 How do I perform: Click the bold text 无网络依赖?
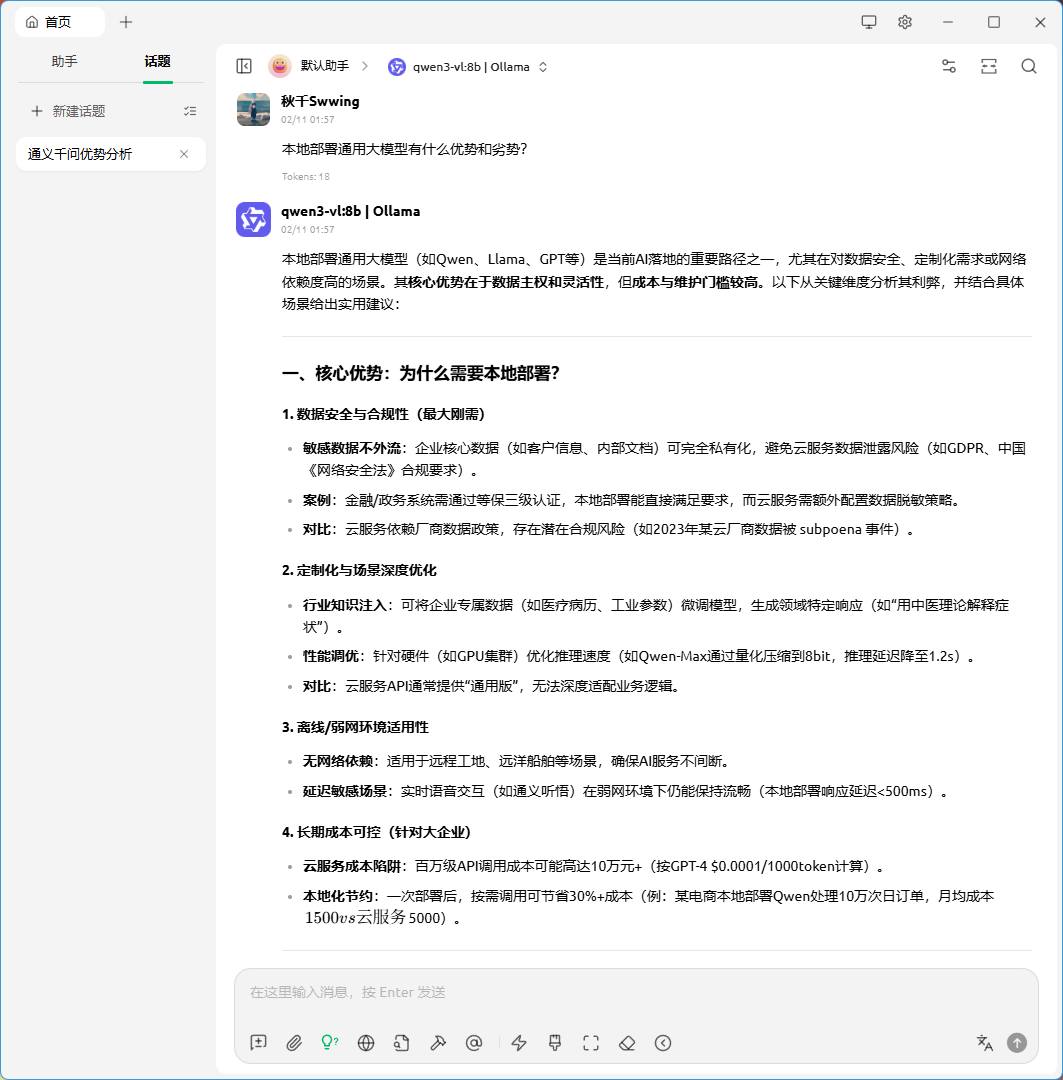click(338, 761)
